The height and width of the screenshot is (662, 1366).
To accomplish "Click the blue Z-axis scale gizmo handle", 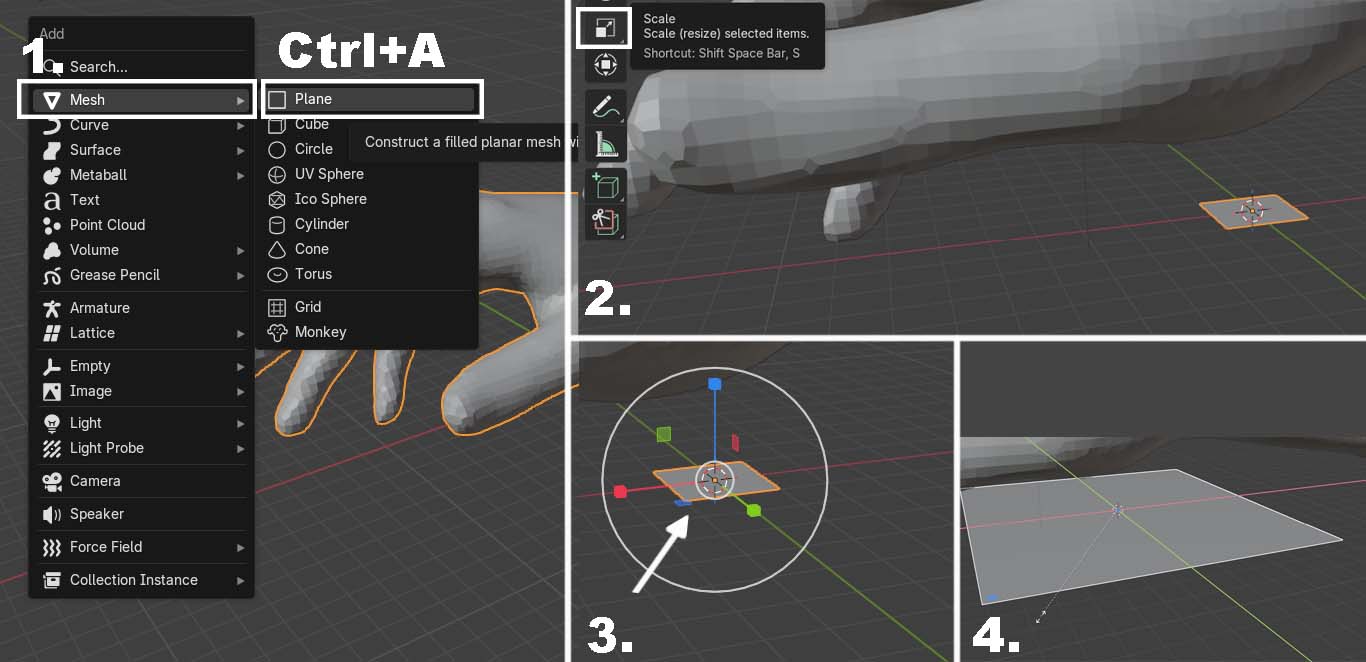I will [x=714, y=384].
